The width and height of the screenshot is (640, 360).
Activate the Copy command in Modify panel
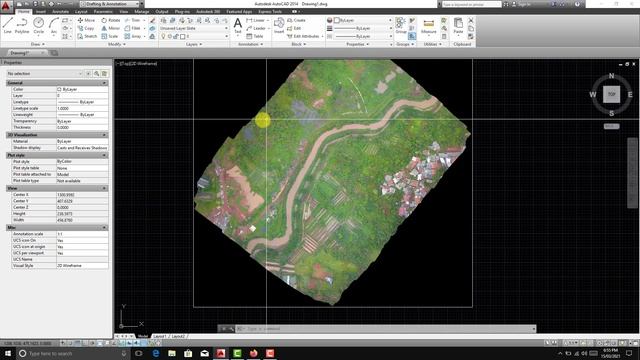point(86,28)
